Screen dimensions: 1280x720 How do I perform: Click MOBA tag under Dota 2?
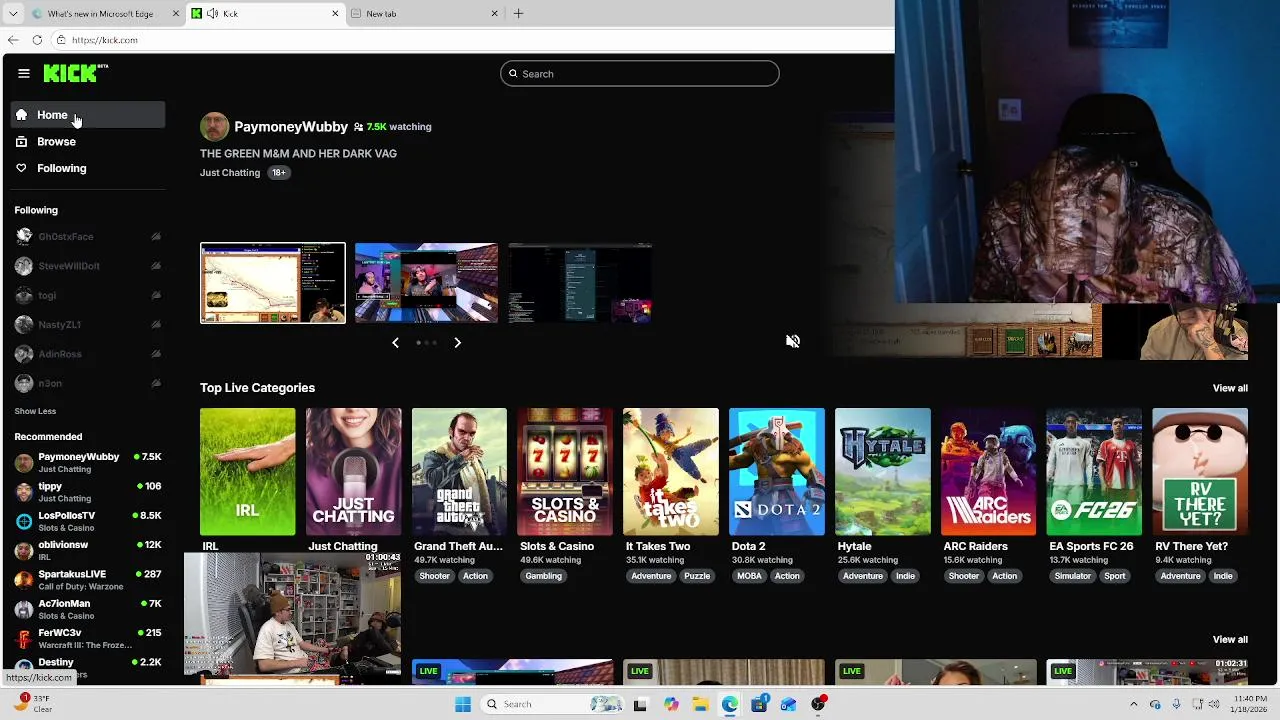[x=749, y=576]
